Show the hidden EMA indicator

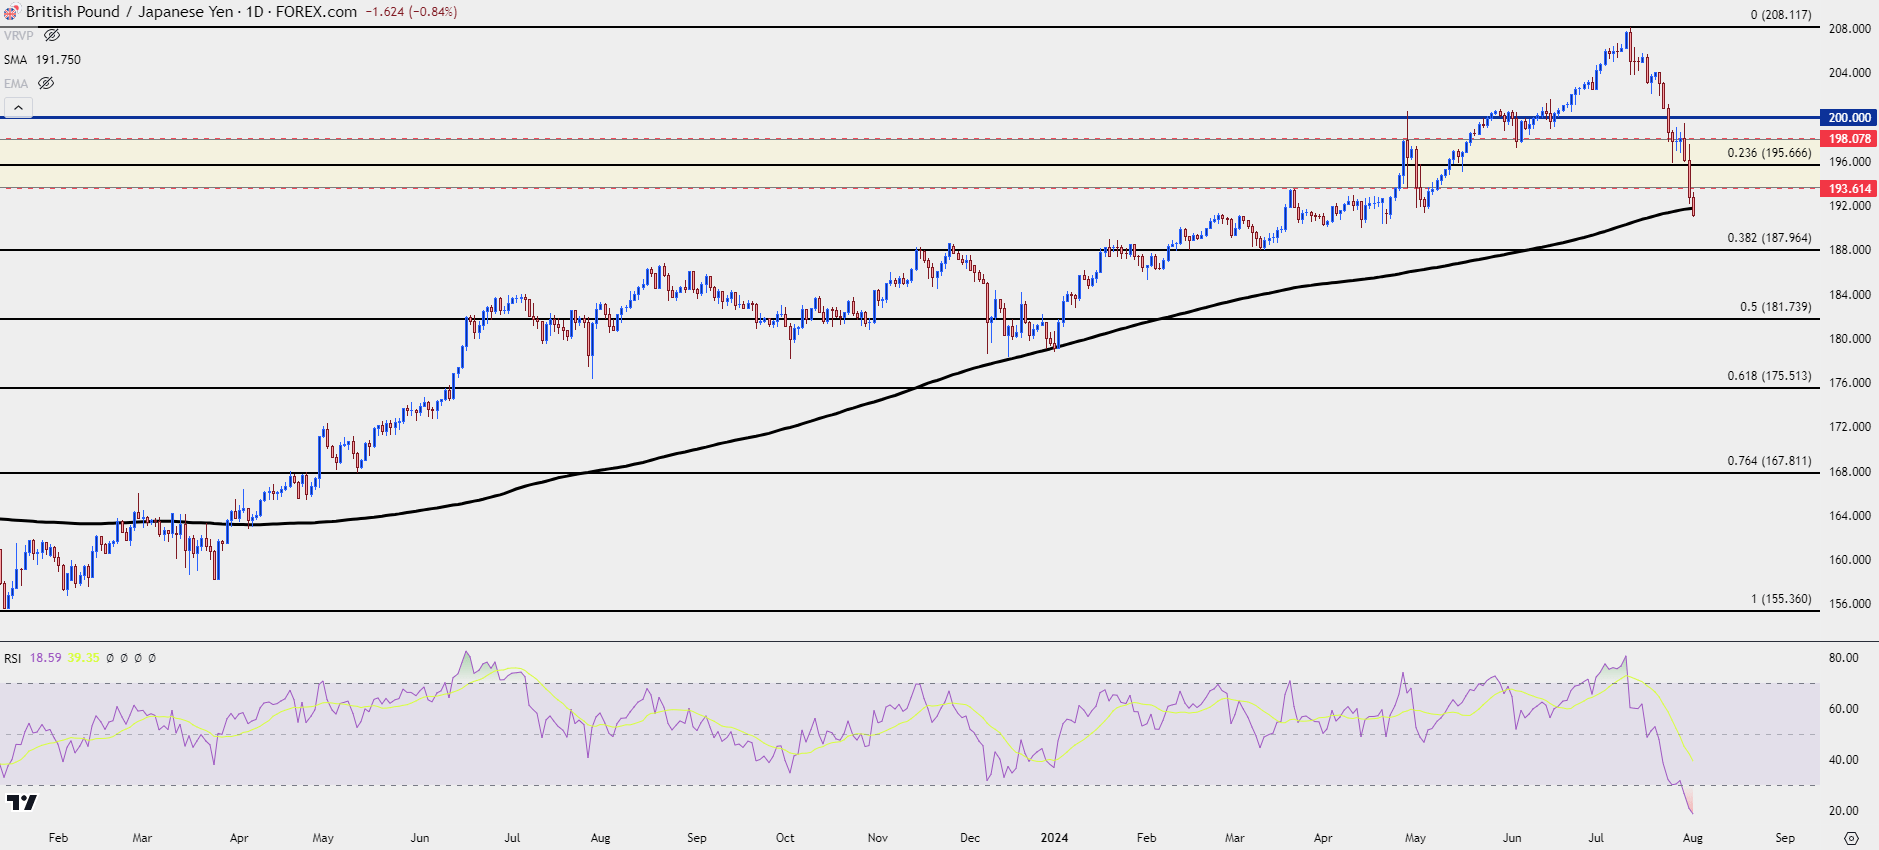(46, 83)
